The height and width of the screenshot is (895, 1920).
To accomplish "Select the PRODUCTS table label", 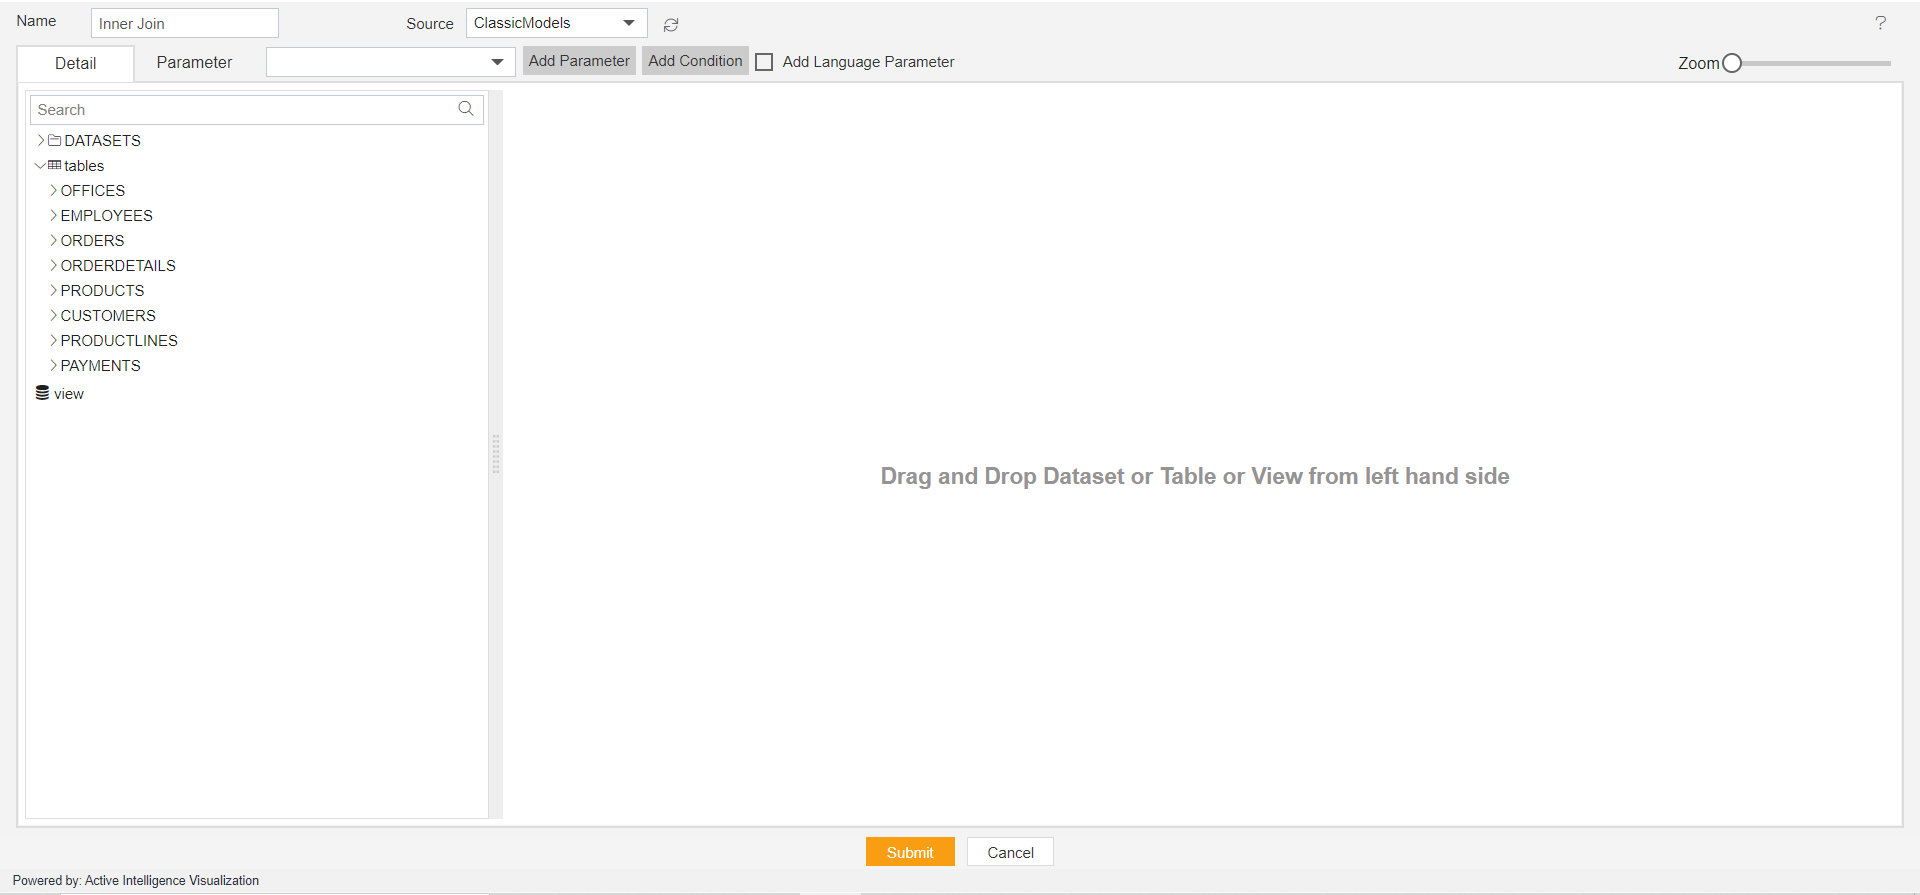I will (x=103, y=290).
